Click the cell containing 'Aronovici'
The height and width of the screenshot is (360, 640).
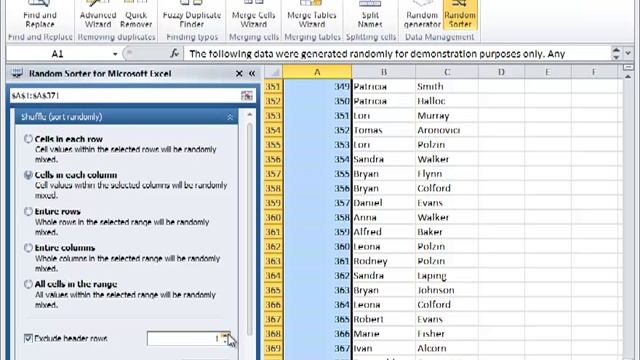[x=447, y=130]
